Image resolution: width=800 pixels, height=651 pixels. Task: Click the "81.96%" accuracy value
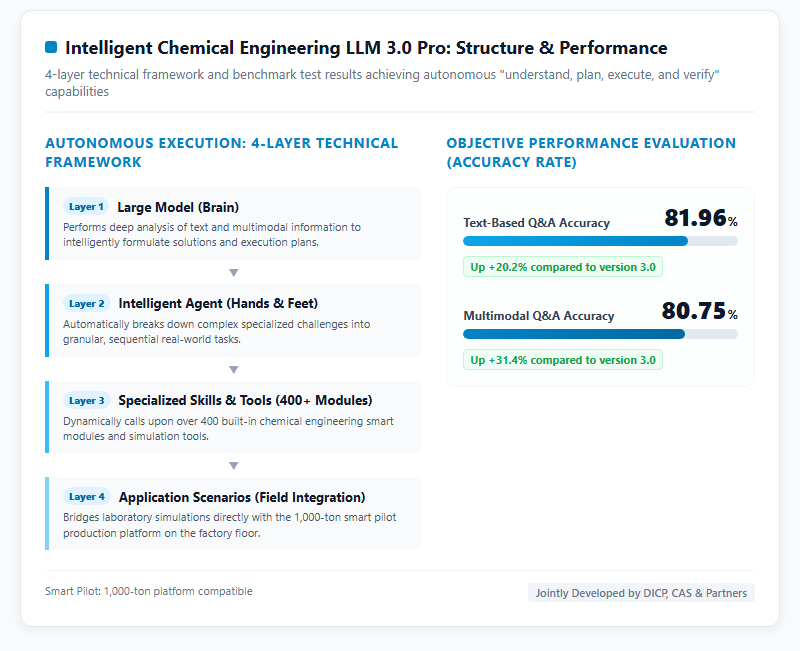[701, 218]
